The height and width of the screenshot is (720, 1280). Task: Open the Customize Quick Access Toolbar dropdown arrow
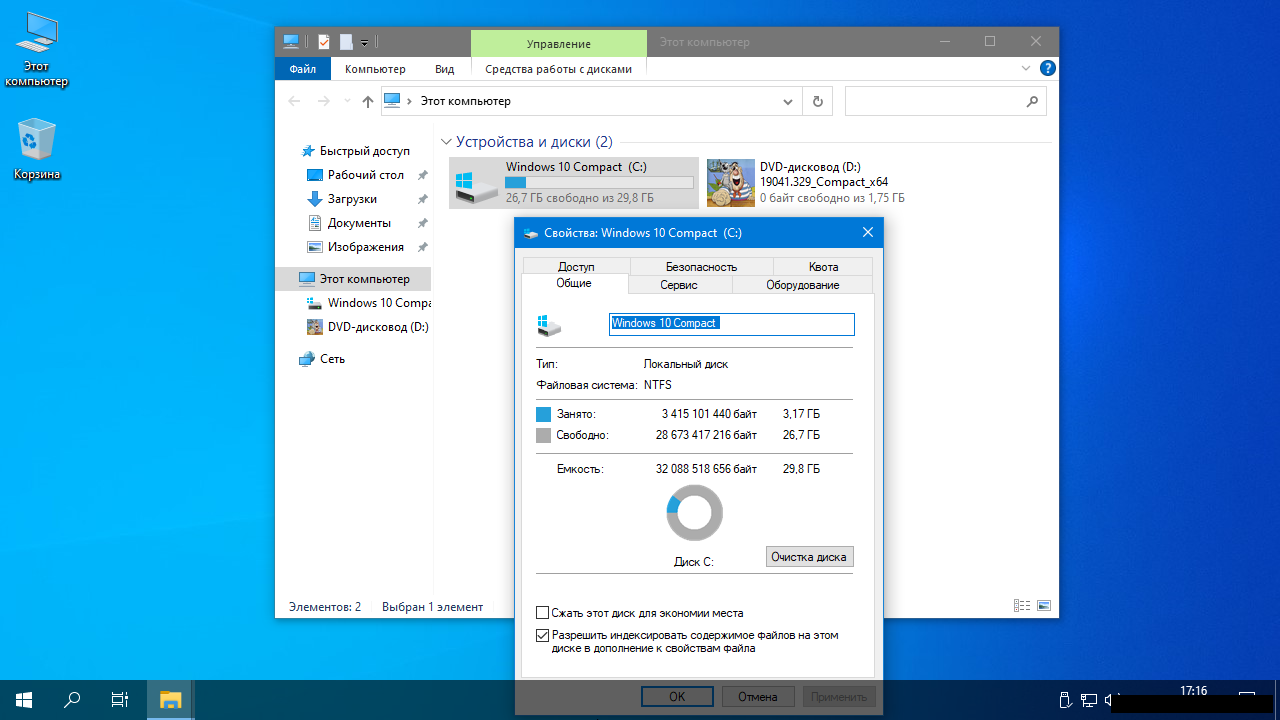(x=365, y=43)
